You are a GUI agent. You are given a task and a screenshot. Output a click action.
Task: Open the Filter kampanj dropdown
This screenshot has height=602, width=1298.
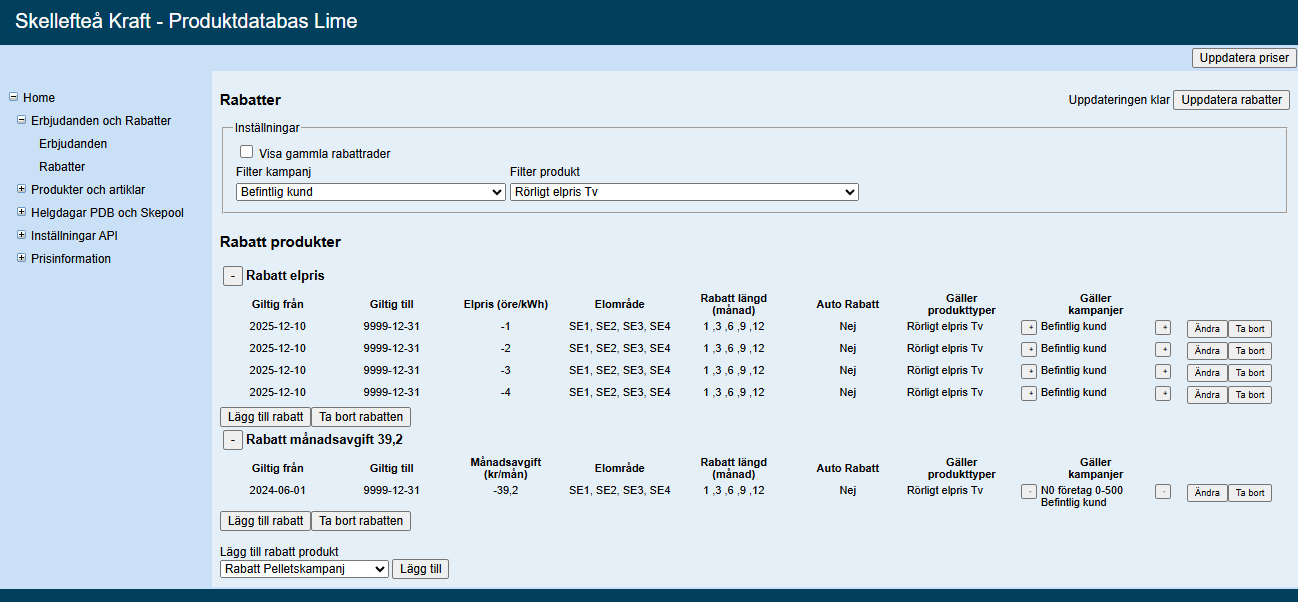pyautogui.click(x=371, y=192)
